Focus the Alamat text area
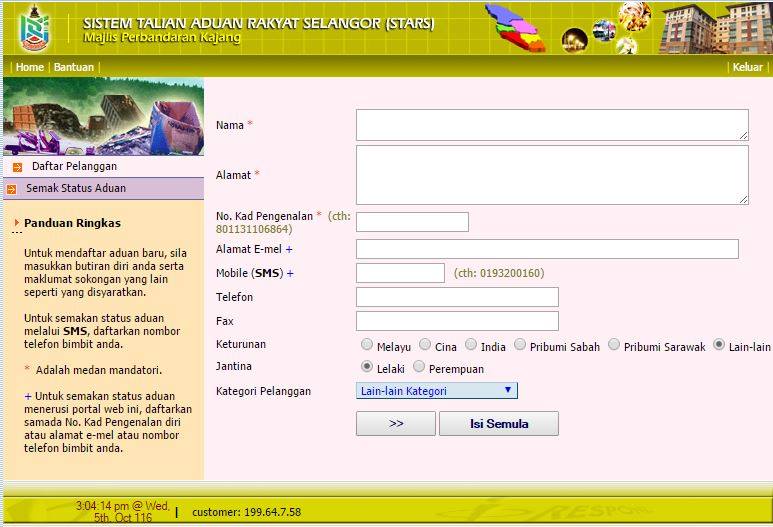Viewport: 773px width, 527px height. click(x=552, y=175)
